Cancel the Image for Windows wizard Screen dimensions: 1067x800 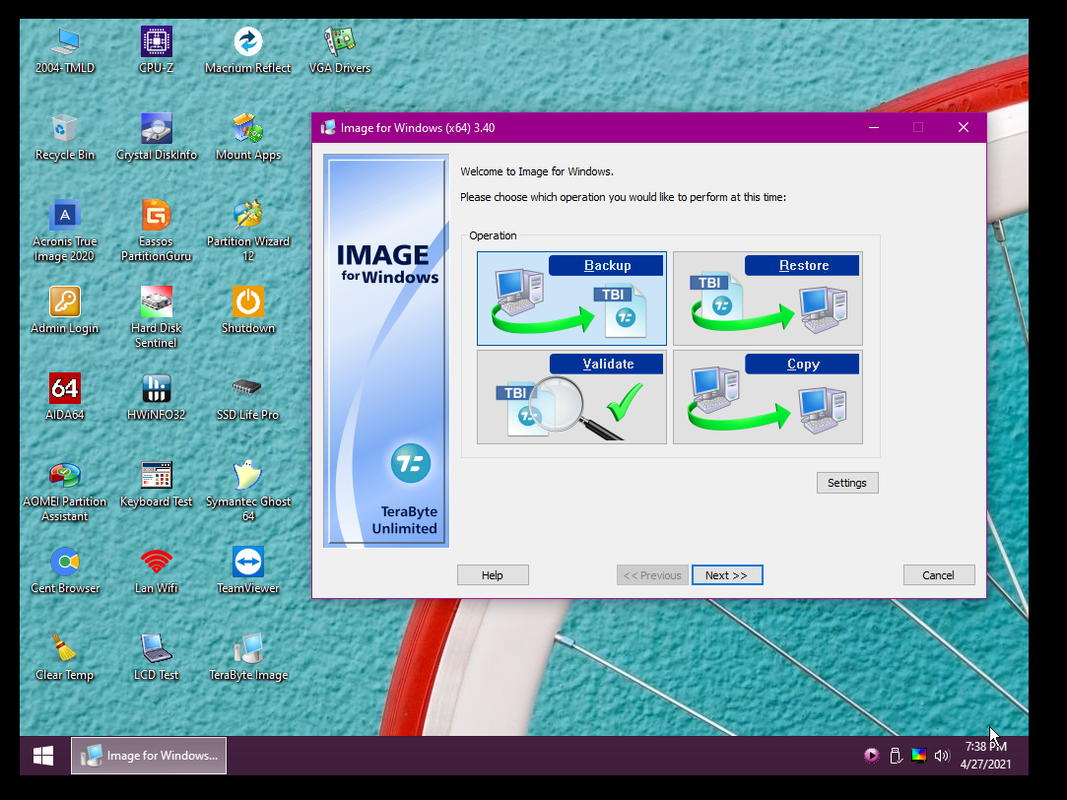(938, 576)
